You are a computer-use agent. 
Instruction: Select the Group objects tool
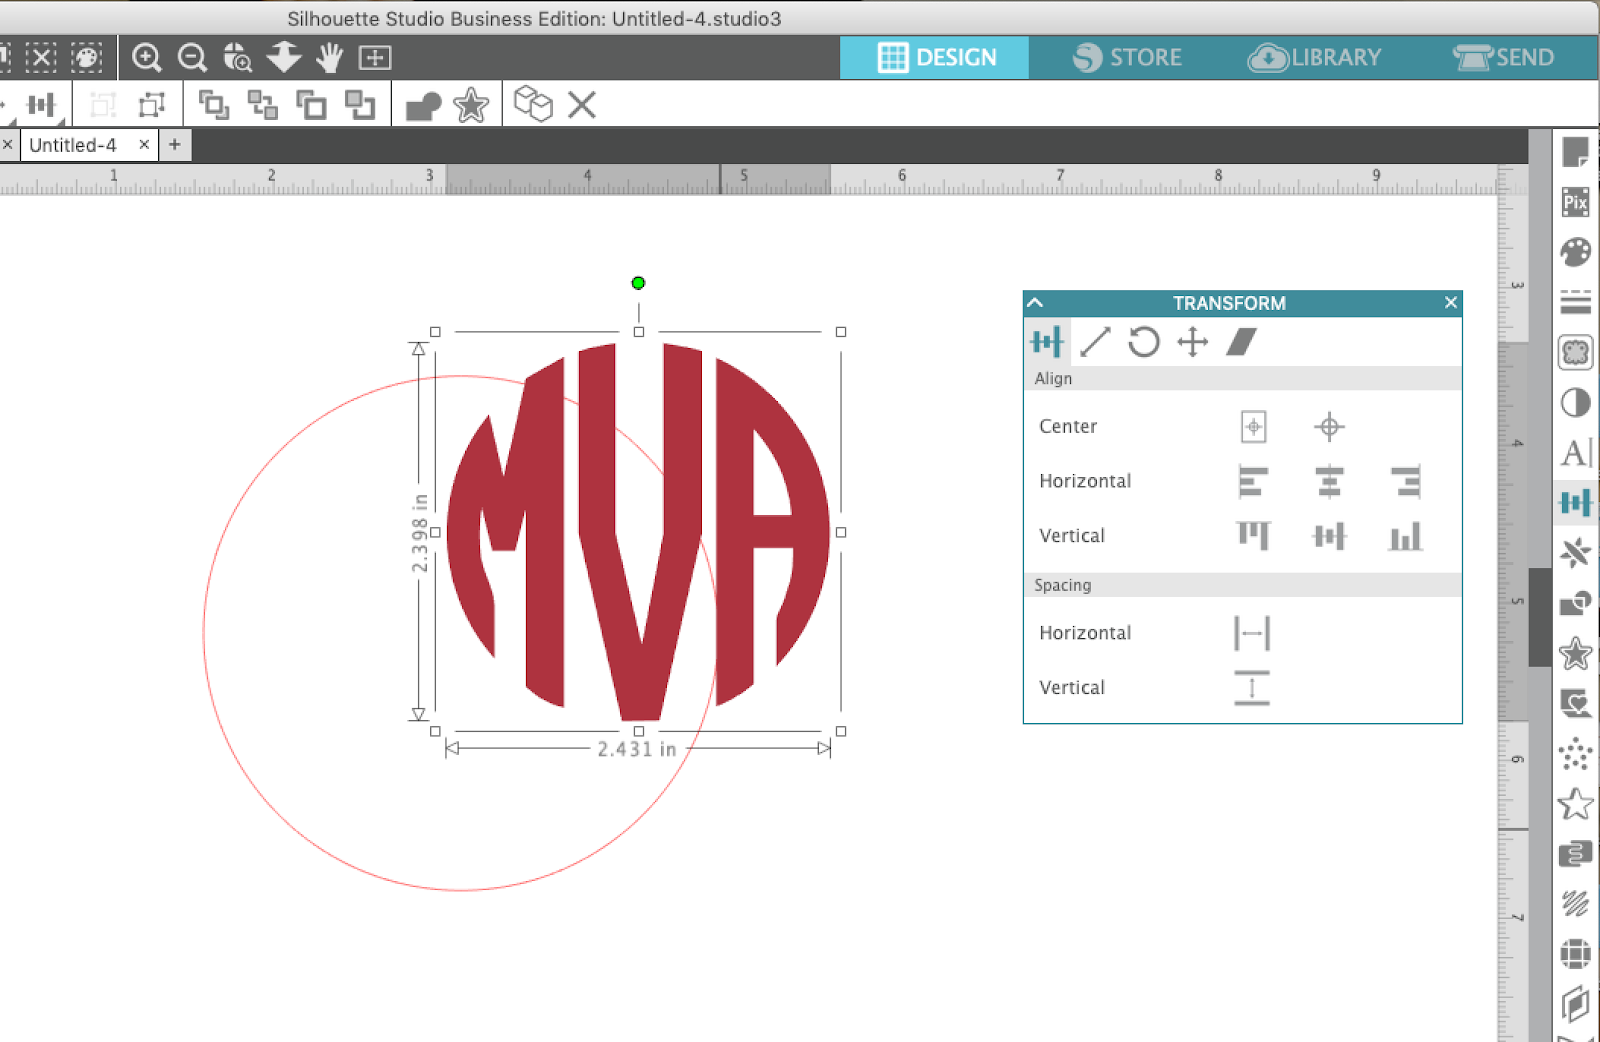pos(212,104)
